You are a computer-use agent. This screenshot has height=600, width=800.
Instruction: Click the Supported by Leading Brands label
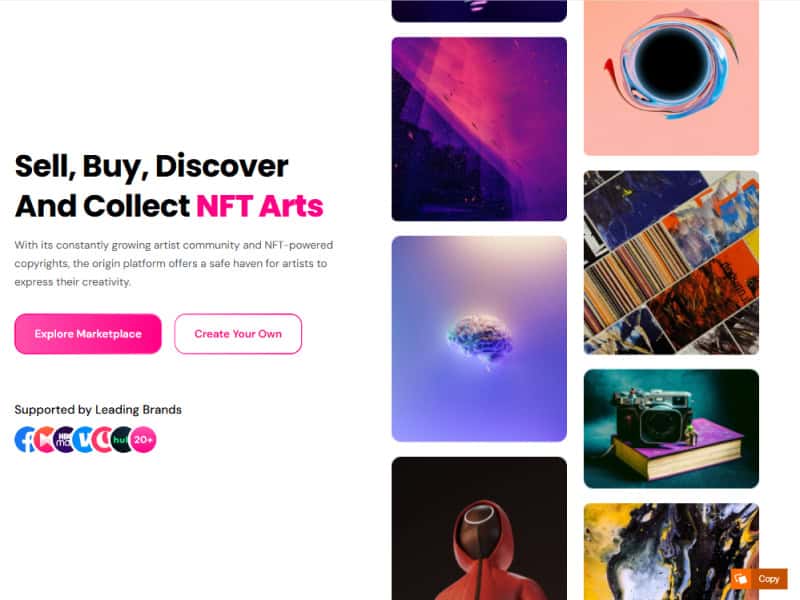(x=98, y=410)
